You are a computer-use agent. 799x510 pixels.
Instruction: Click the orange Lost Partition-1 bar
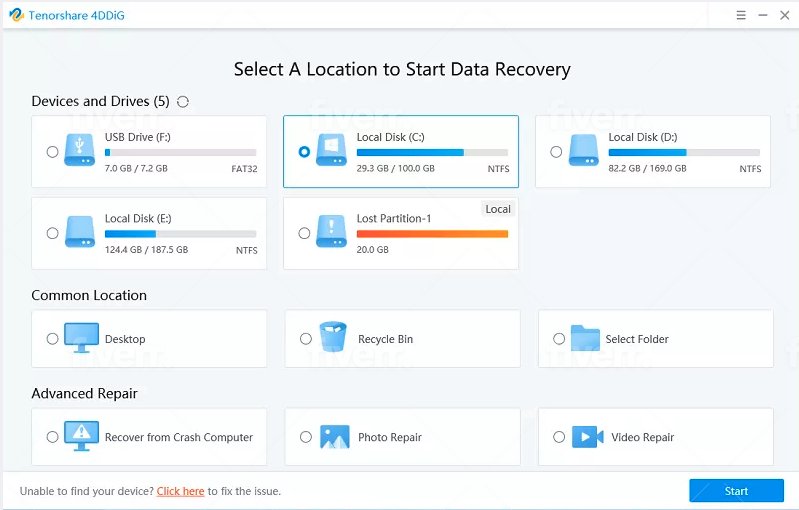[x=432, y=234]
